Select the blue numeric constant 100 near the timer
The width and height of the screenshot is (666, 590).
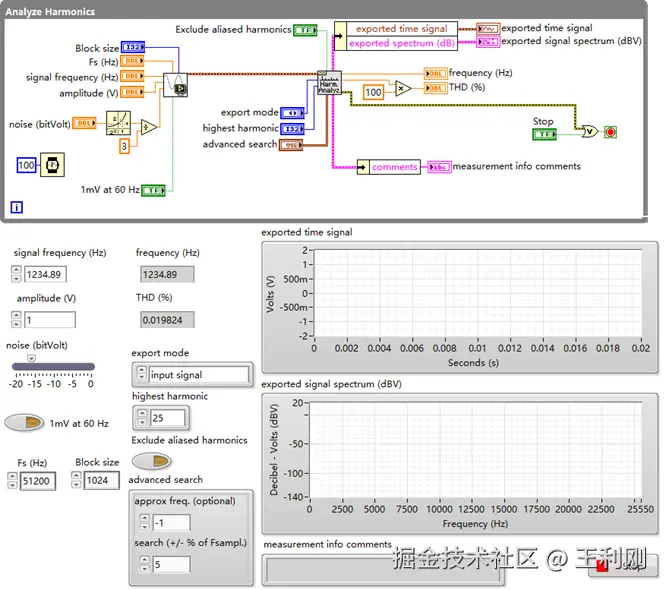pos(26,165)
